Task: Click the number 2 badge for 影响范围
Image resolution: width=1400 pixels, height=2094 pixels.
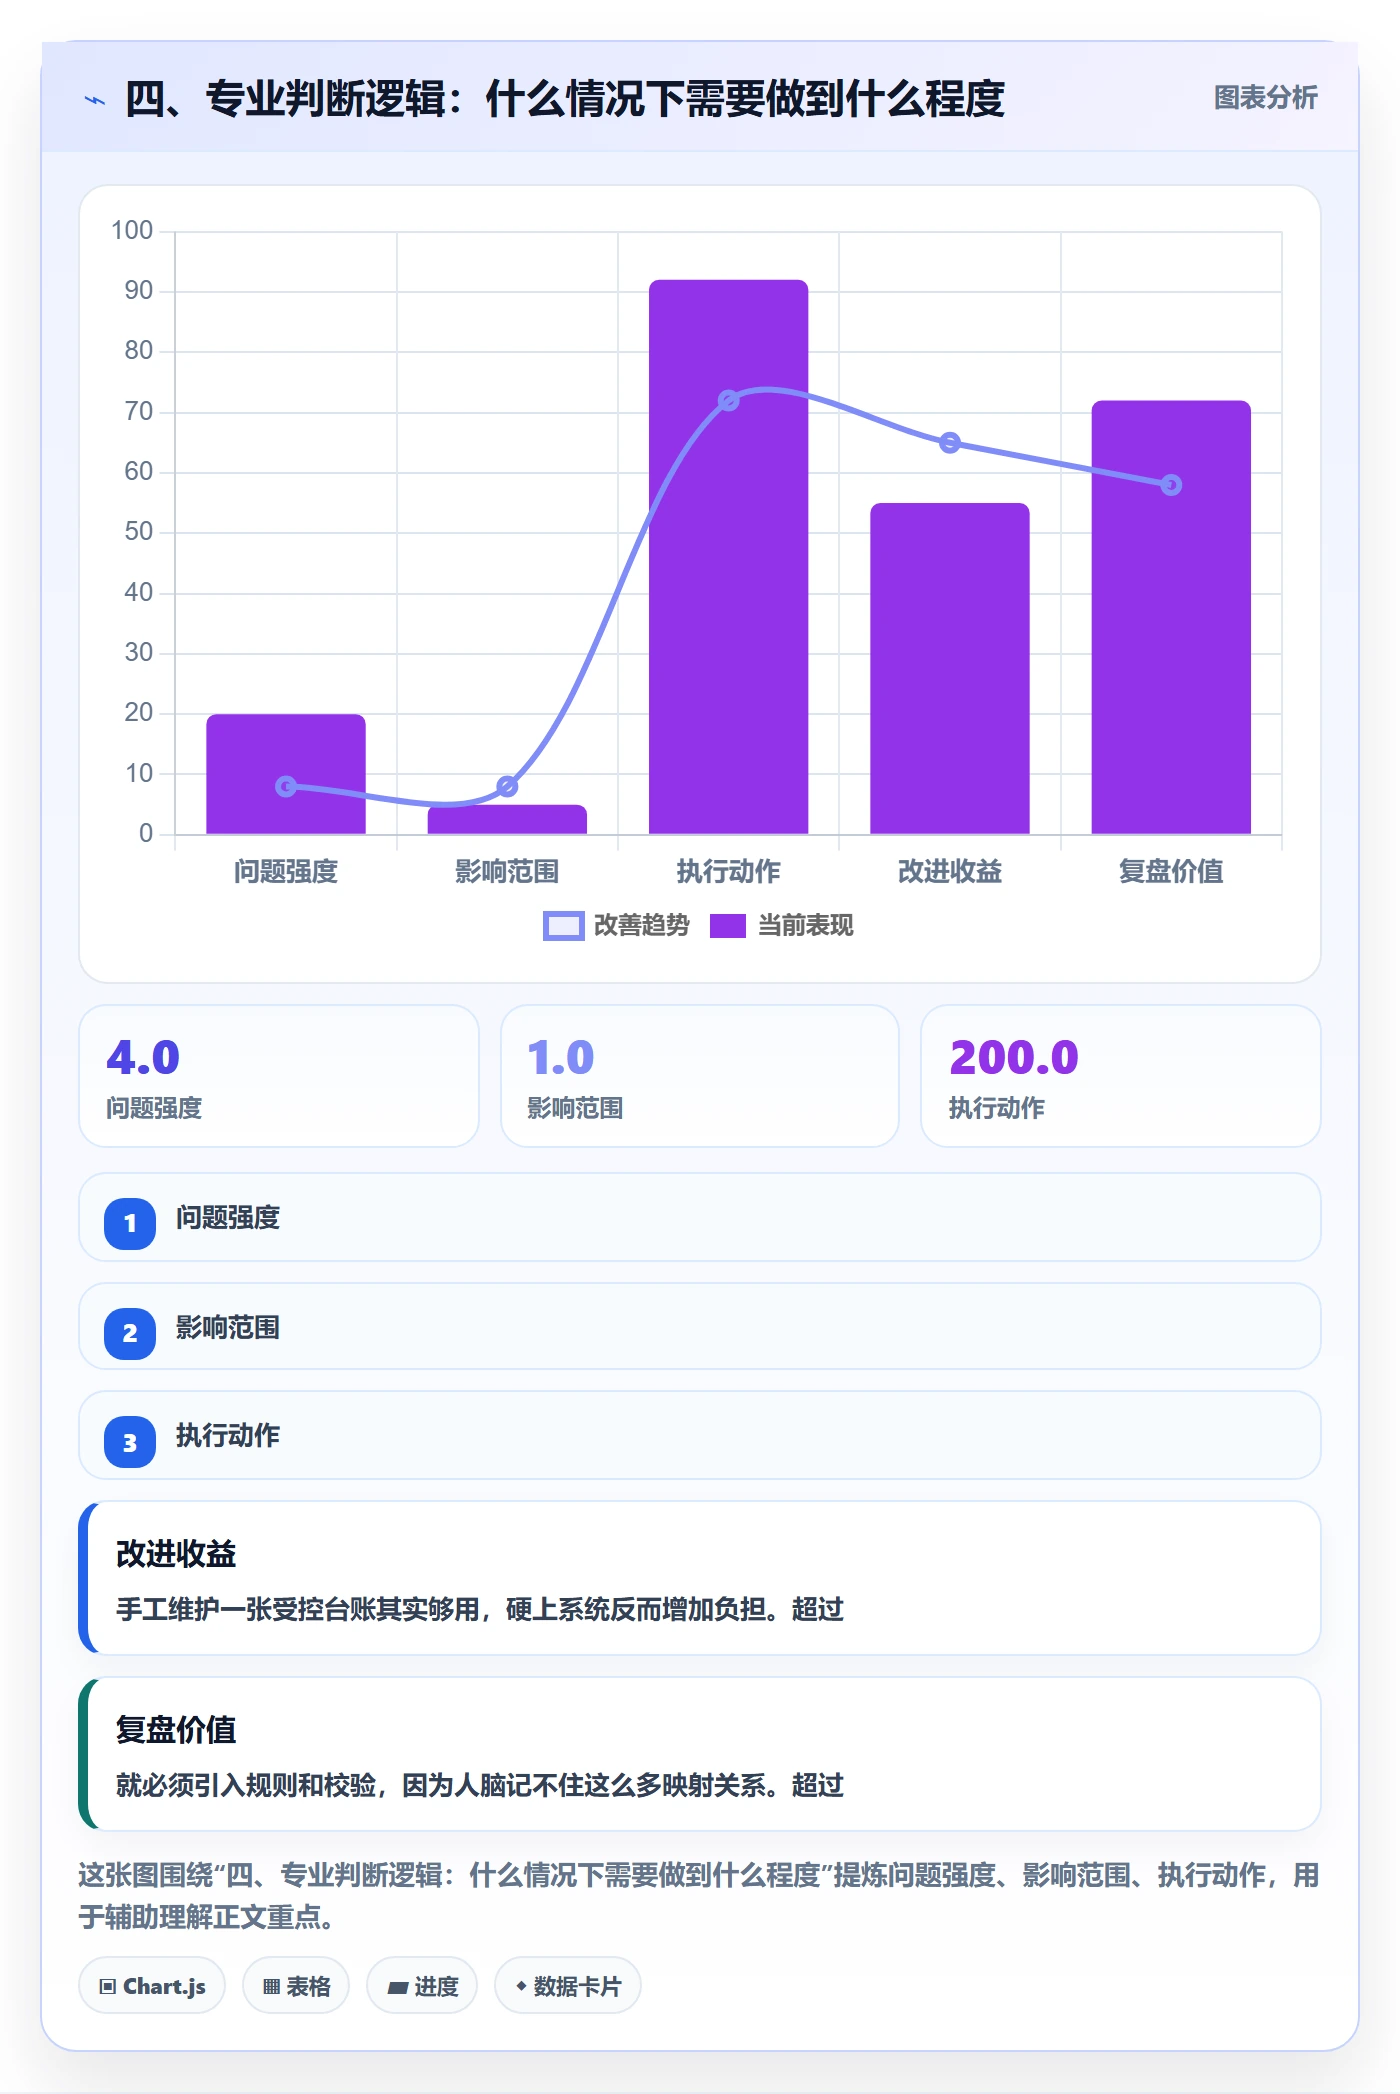Action: coord(130,1333)
